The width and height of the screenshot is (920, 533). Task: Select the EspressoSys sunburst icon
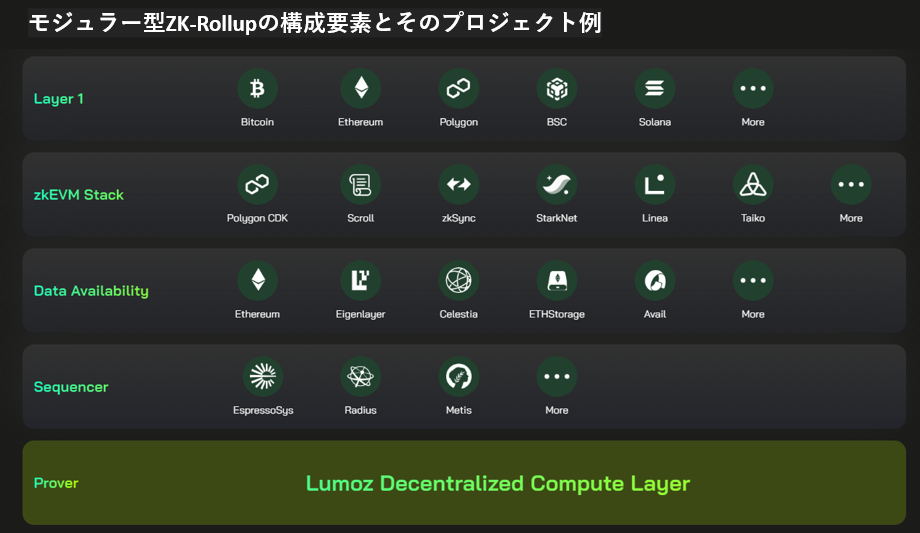tap(263, 377)
